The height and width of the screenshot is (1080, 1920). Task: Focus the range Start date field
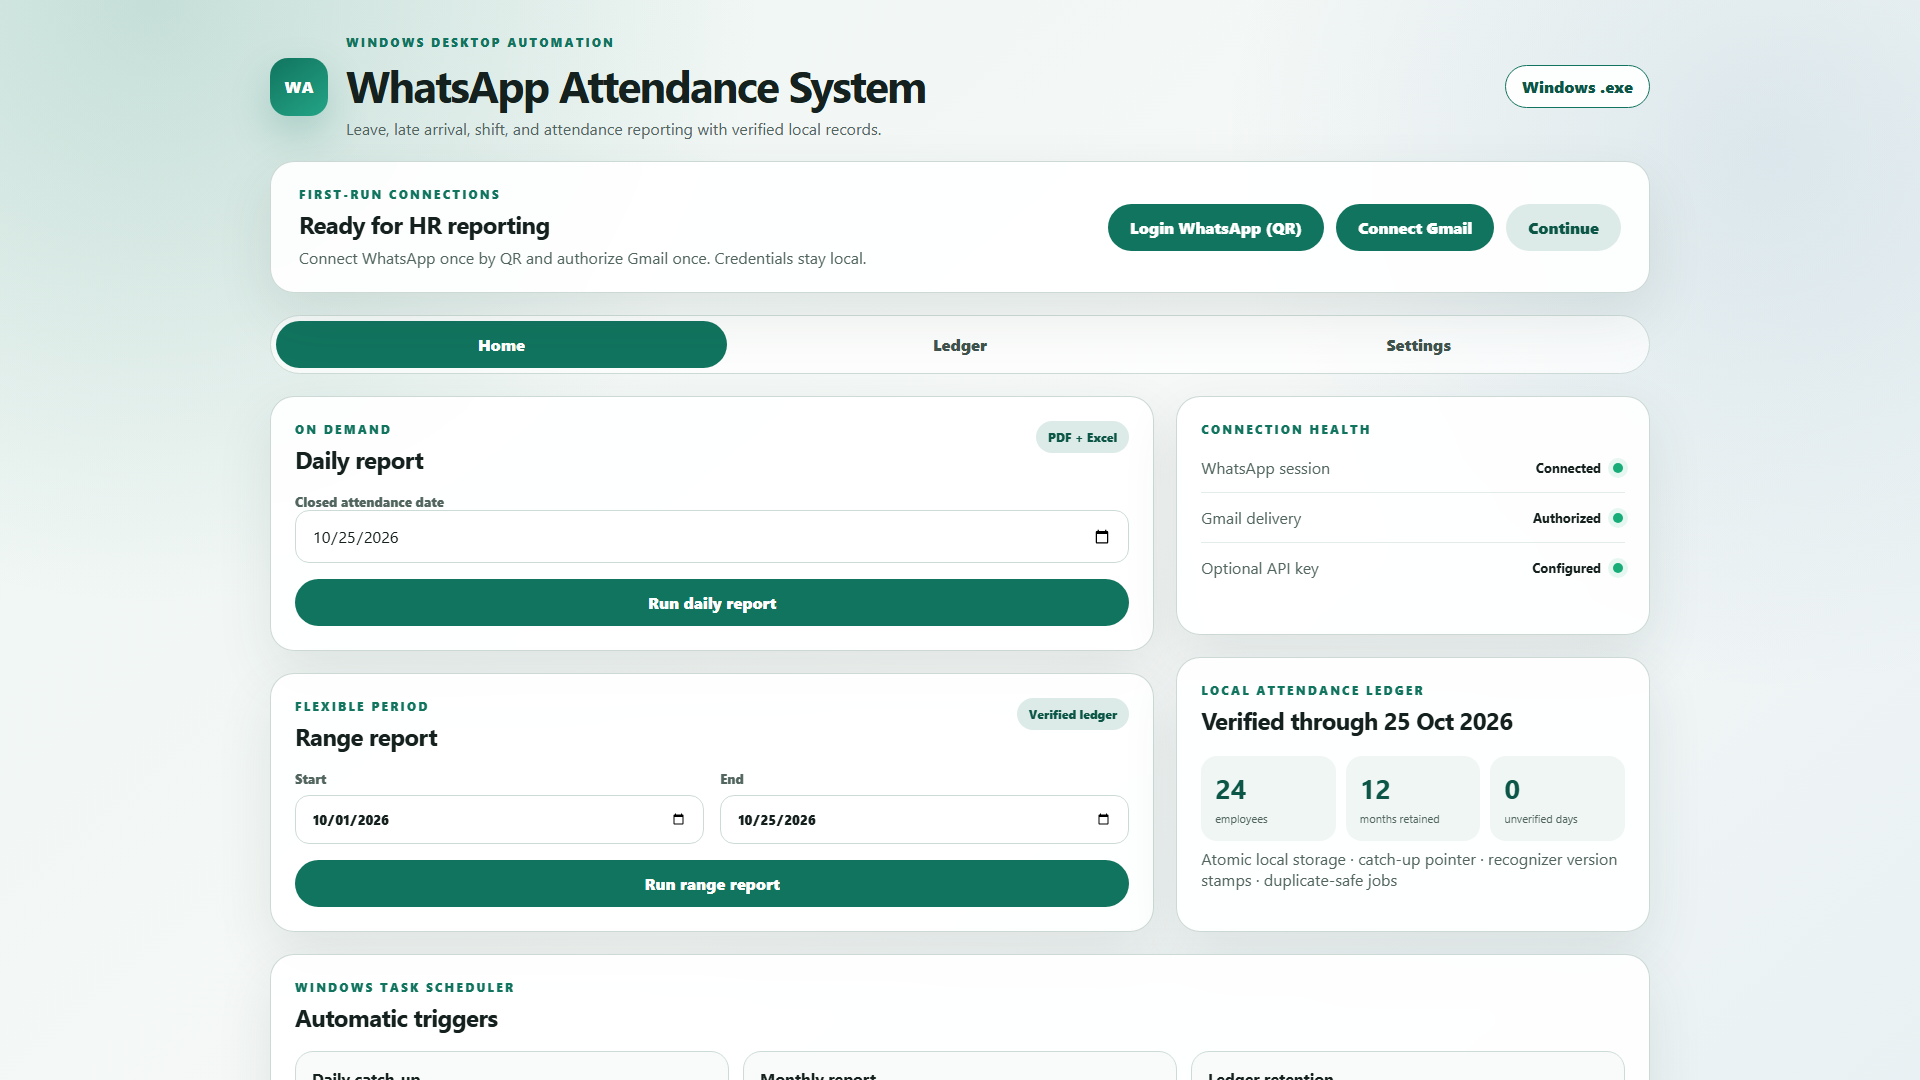coord(499,819)
